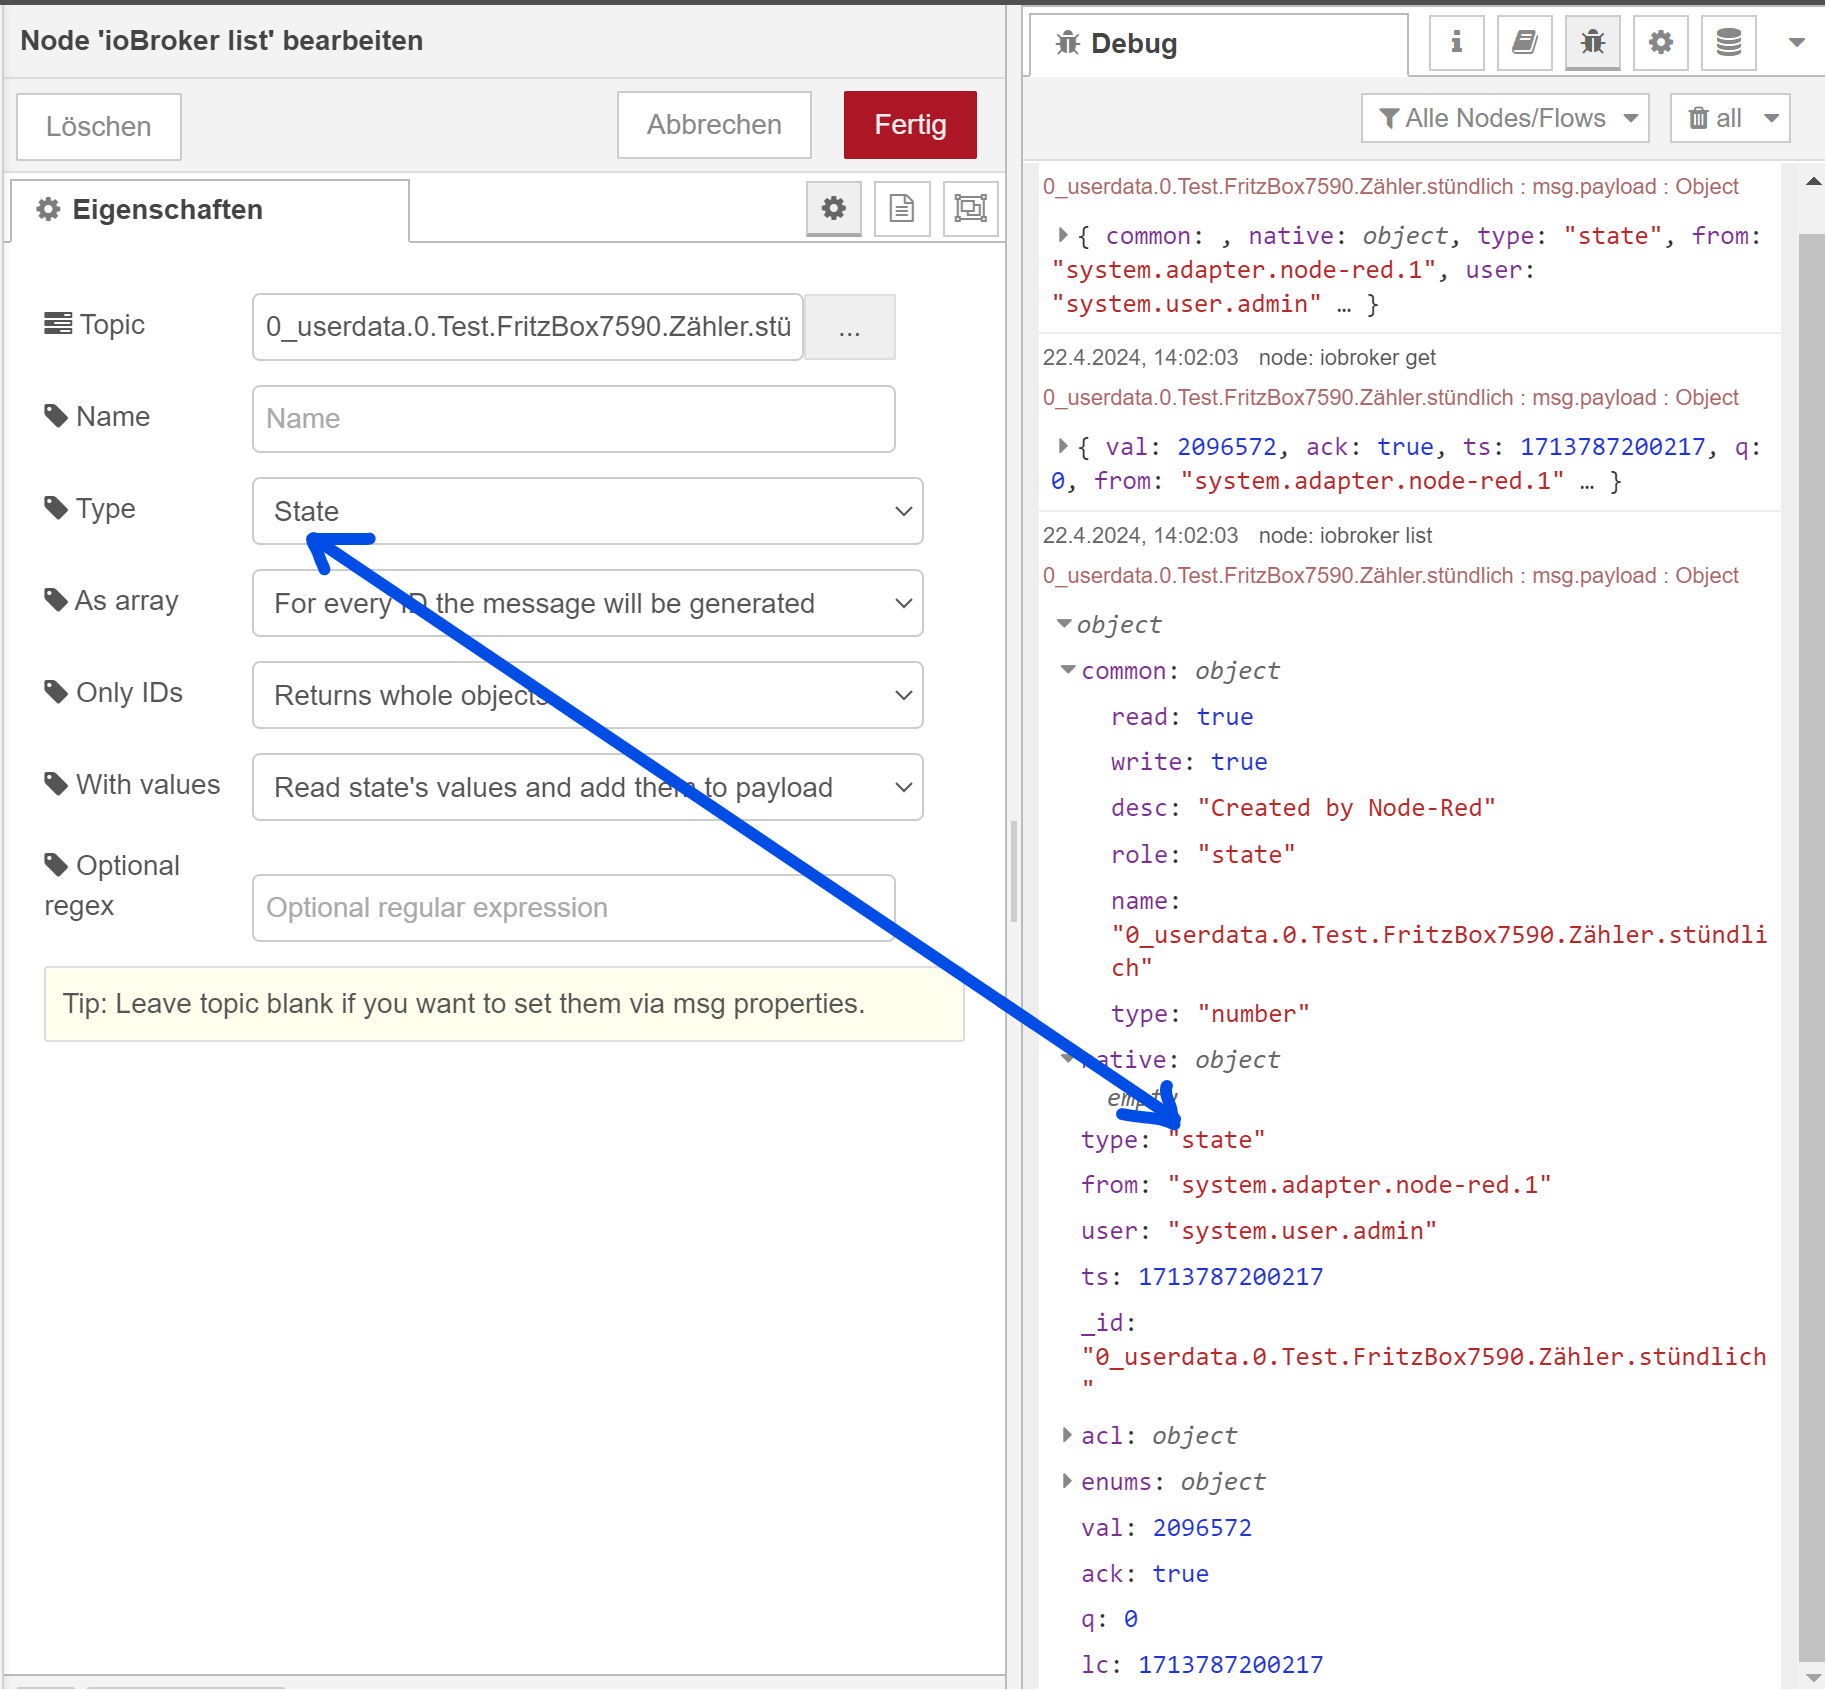Screen dimensions: 1826x1690
Task: Click 'node: iobroker get' debug source
Action: click(x=1347, y=358)
